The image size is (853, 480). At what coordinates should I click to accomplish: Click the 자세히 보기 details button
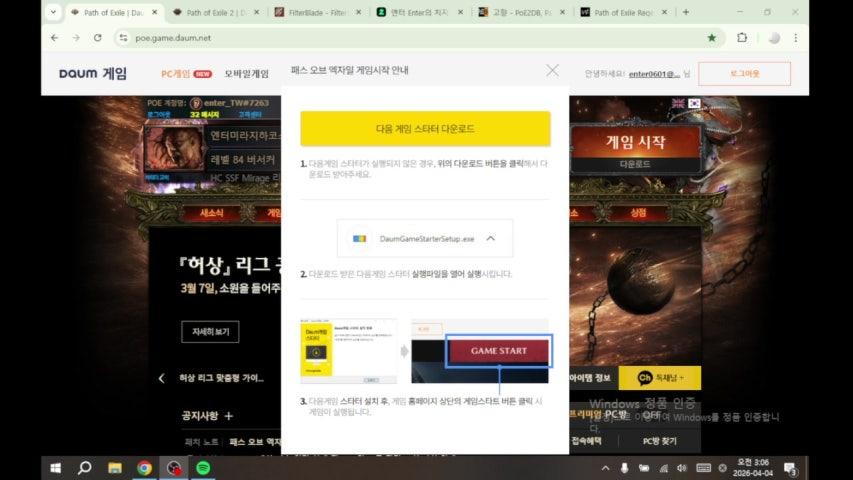coord(210,331)
